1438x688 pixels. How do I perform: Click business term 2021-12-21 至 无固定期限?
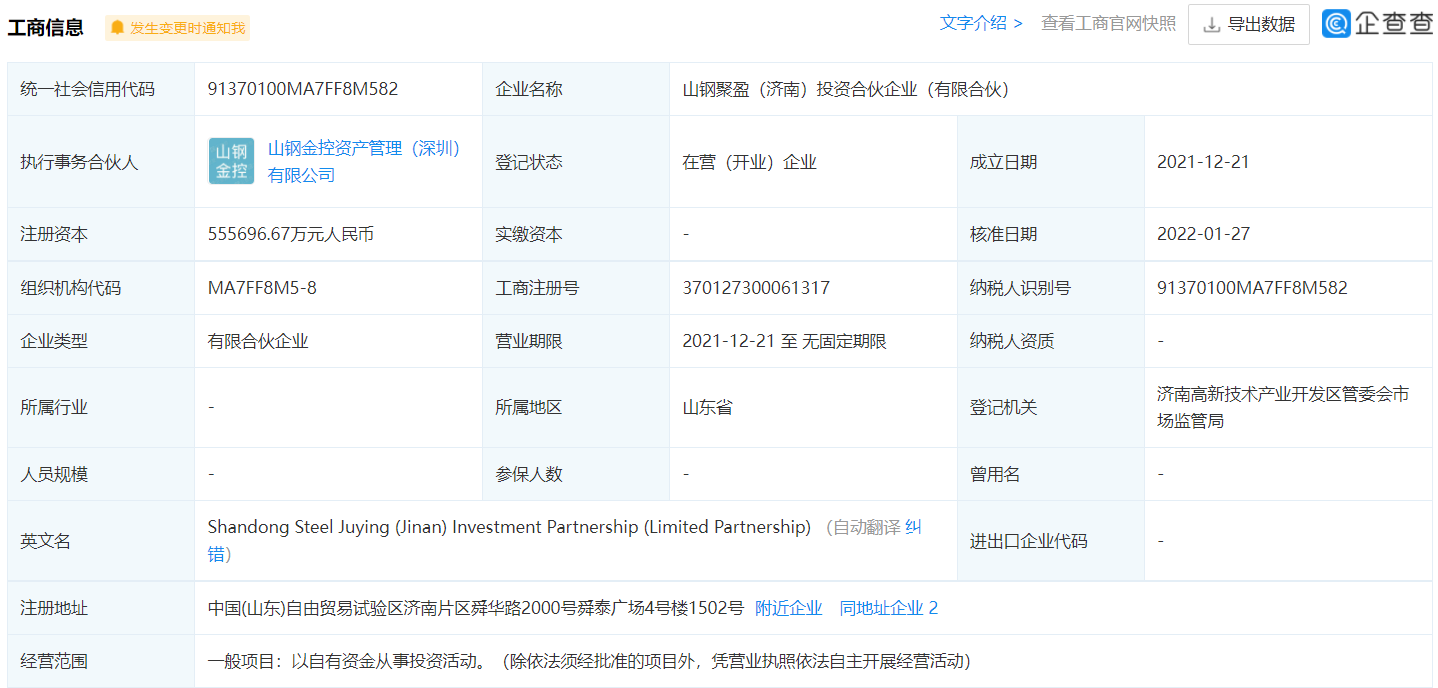coord(784,341)
